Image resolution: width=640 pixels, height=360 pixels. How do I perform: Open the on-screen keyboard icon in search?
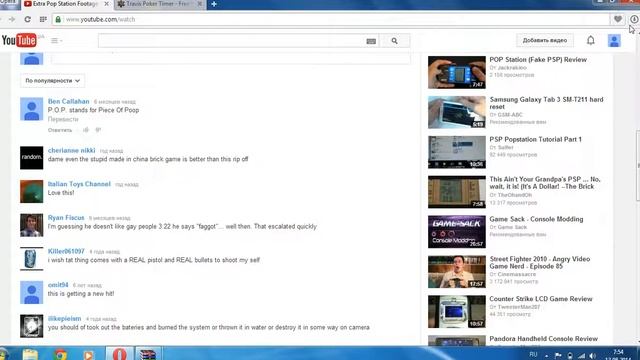click(x=371, y=41)
